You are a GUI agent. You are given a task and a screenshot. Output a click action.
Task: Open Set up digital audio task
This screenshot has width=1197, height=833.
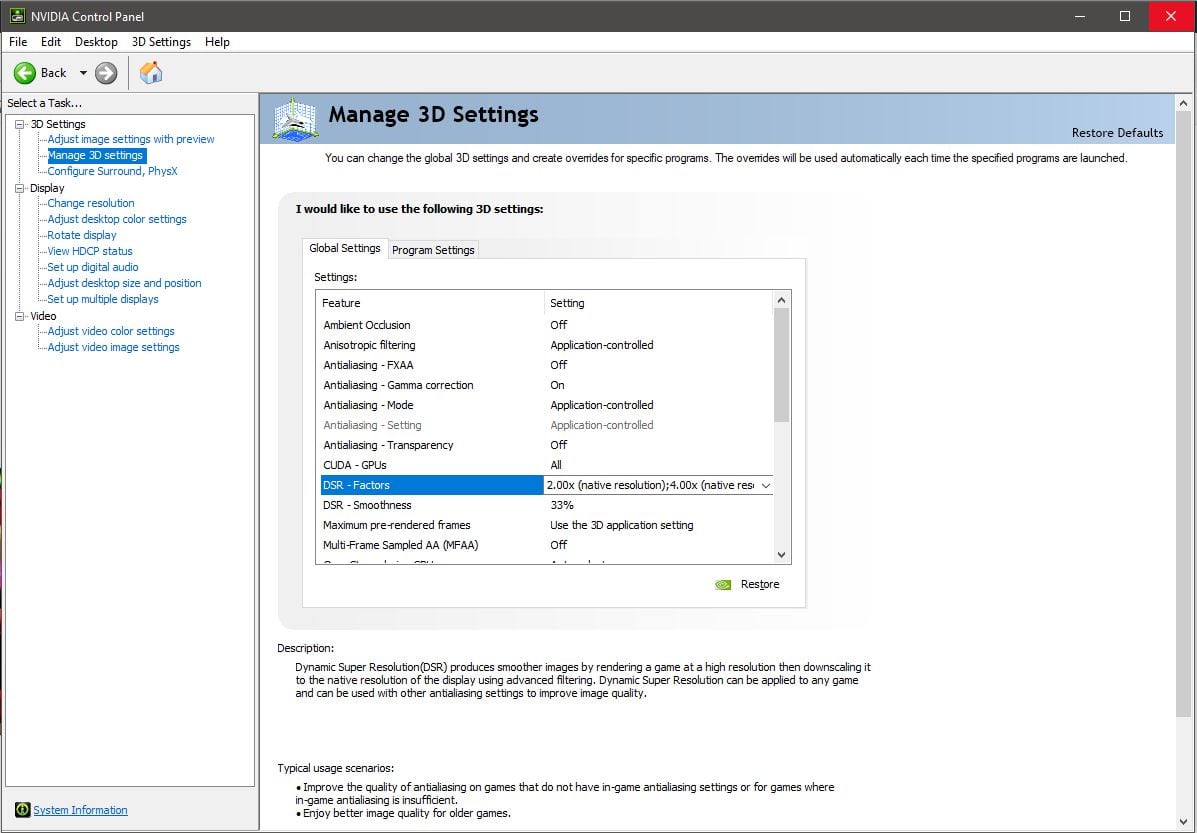click(x=92, y=267)
